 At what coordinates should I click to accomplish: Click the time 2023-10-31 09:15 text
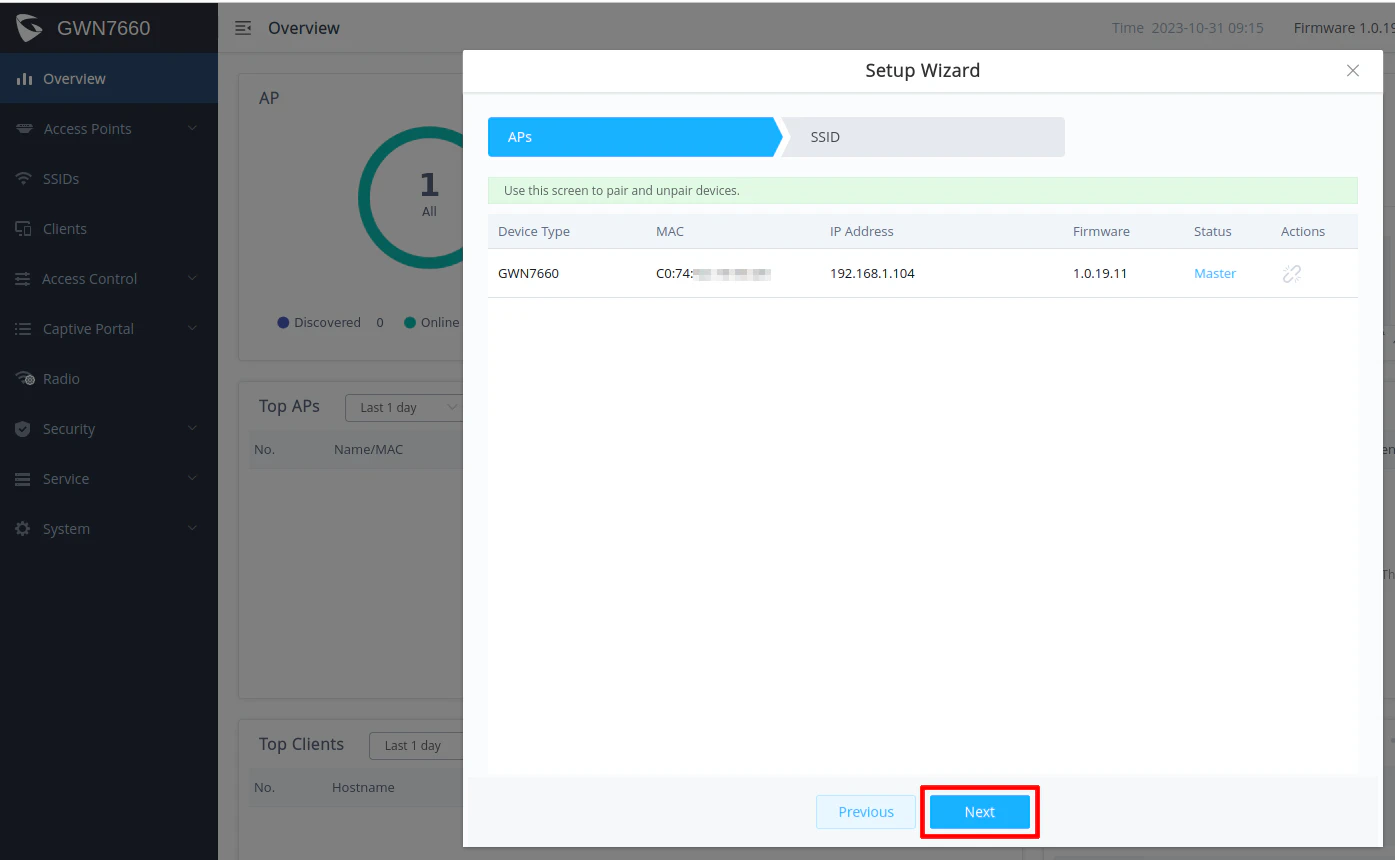(1188, 28)
